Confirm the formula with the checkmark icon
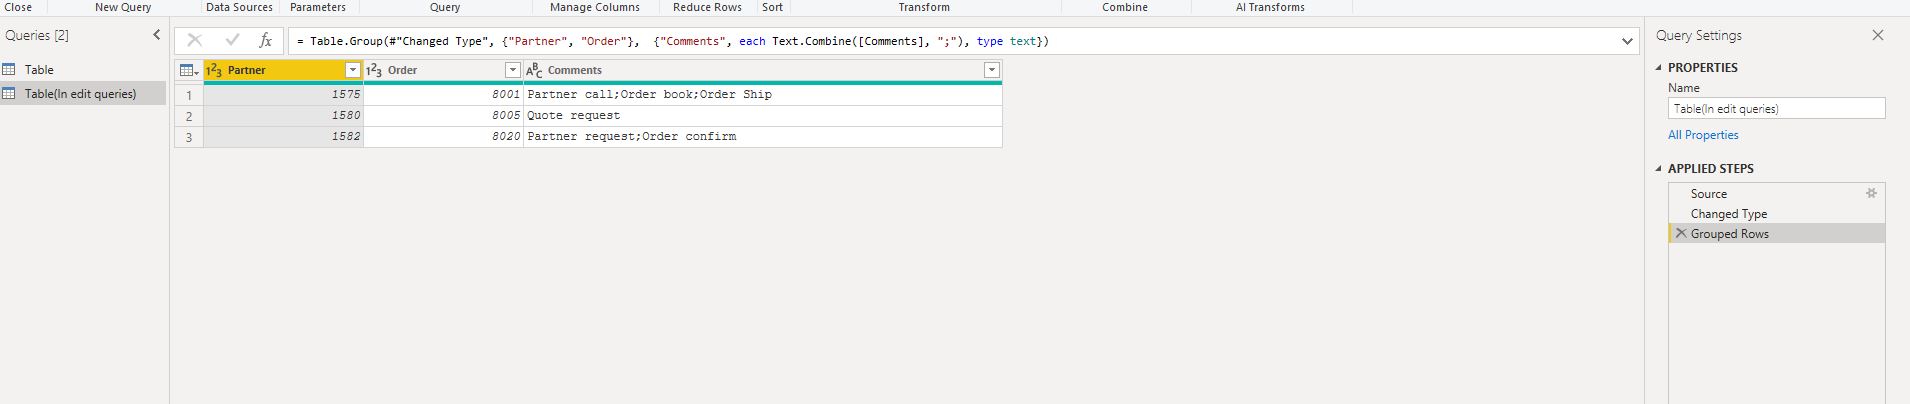The height and width of the screenshot is (404, 1910). click(x=232, y=41)
